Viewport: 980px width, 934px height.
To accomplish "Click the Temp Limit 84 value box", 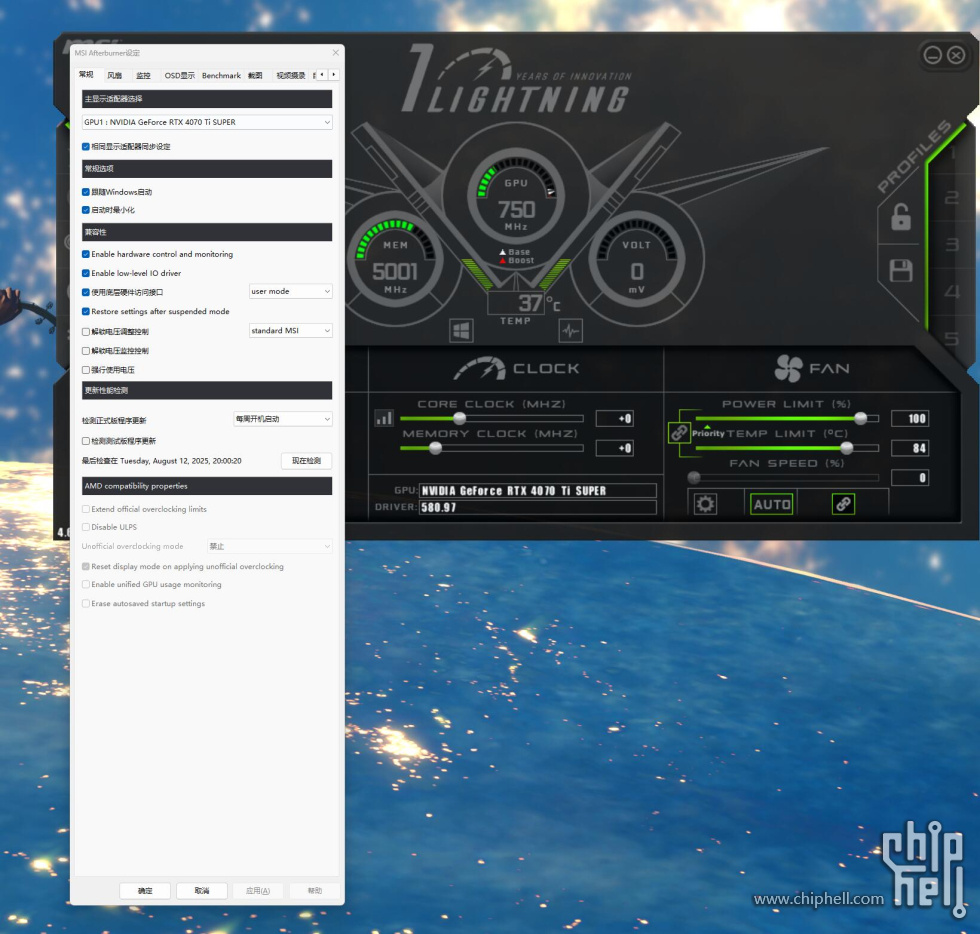I will 910,448.
